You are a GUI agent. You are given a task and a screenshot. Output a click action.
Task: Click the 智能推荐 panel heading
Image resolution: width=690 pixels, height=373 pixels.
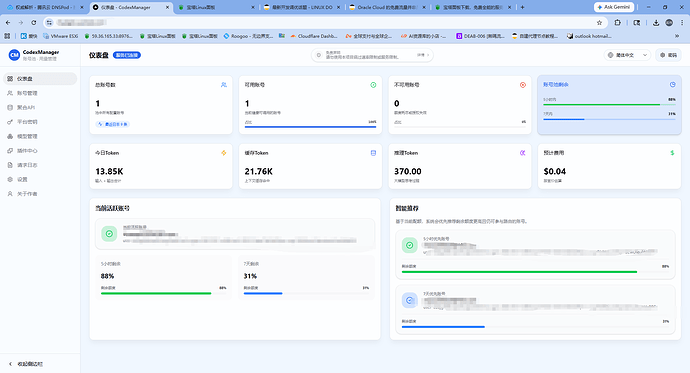click(x=407, y=208)
